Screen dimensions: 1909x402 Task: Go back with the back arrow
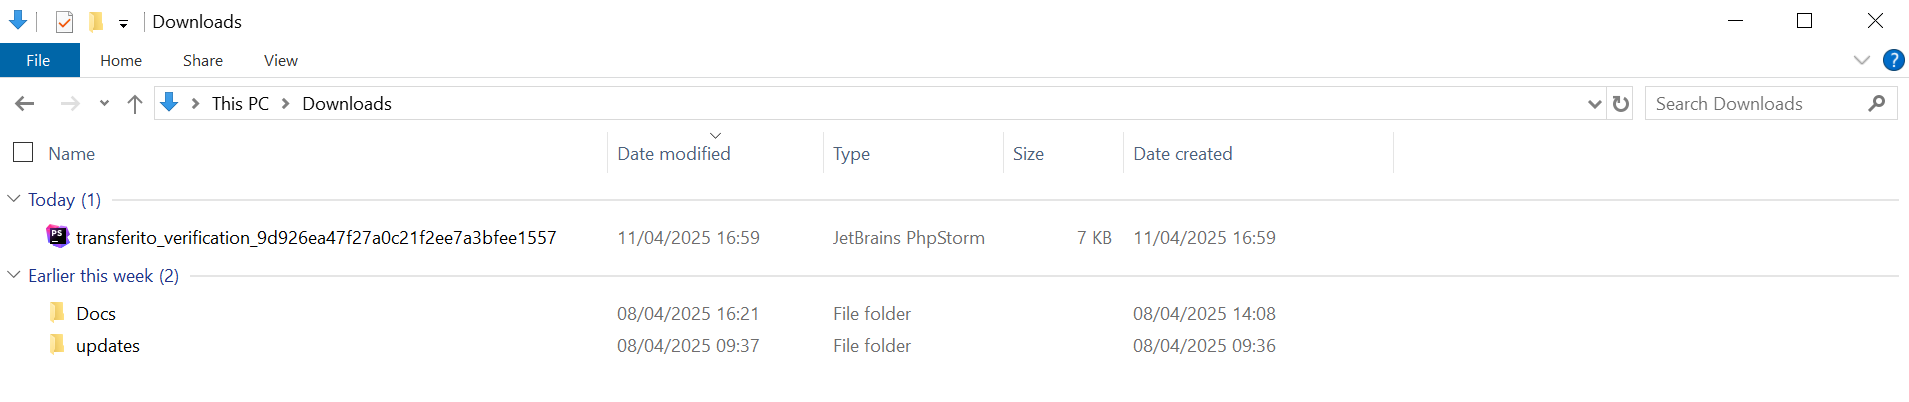click(x=25, y=103)
